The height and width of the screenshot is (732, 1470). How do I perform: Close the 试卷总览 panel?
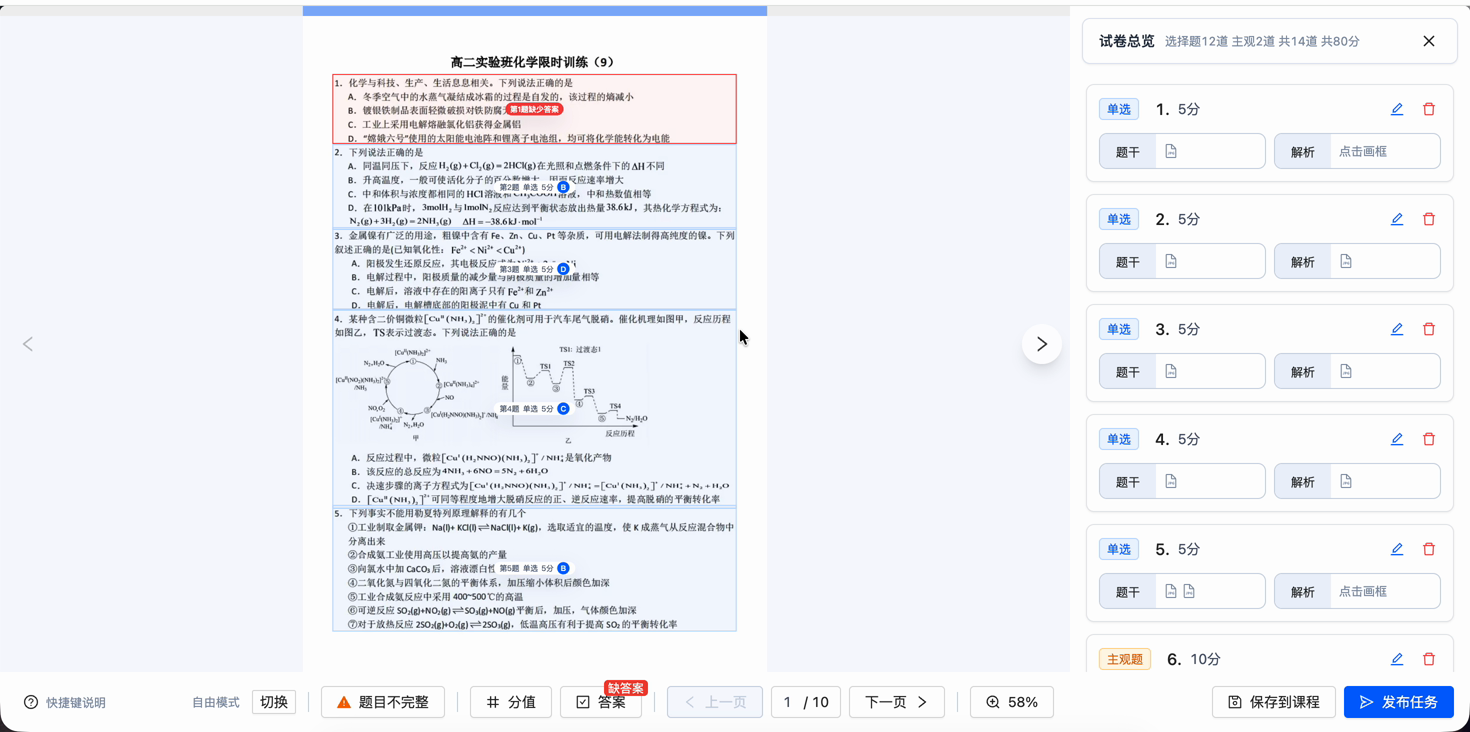[1429, 41]
